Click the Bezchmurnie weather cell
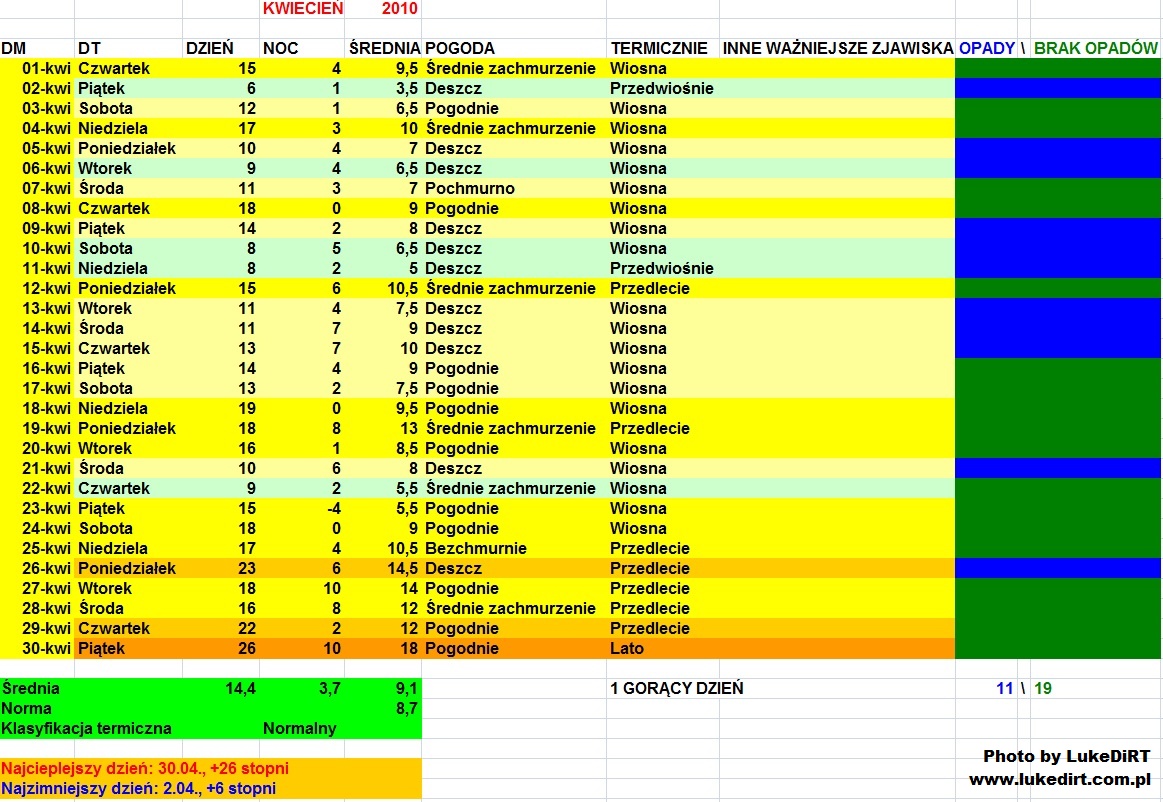1163x802 pixels. [475, 548]
